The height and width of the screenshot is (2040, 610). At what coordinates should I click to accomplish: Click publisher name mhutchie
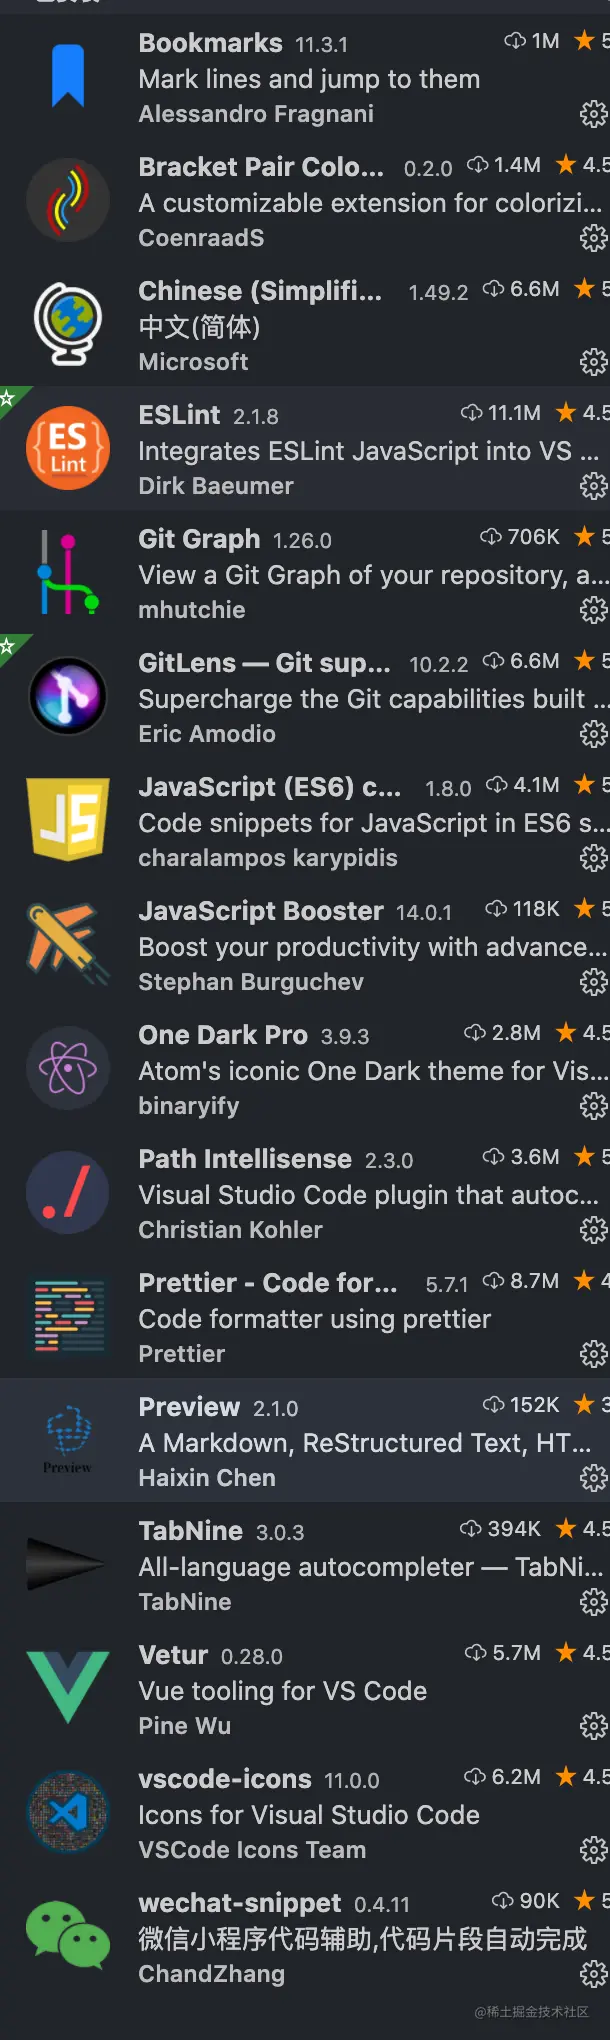pos(192,610)
